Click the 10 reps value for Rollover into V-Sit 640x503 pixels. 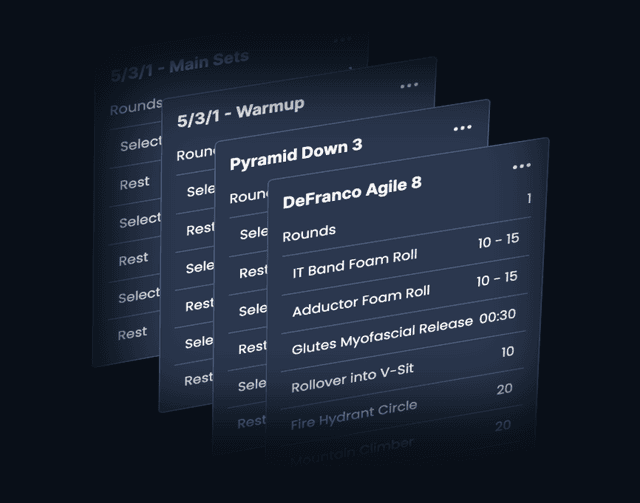coord(508,352)
